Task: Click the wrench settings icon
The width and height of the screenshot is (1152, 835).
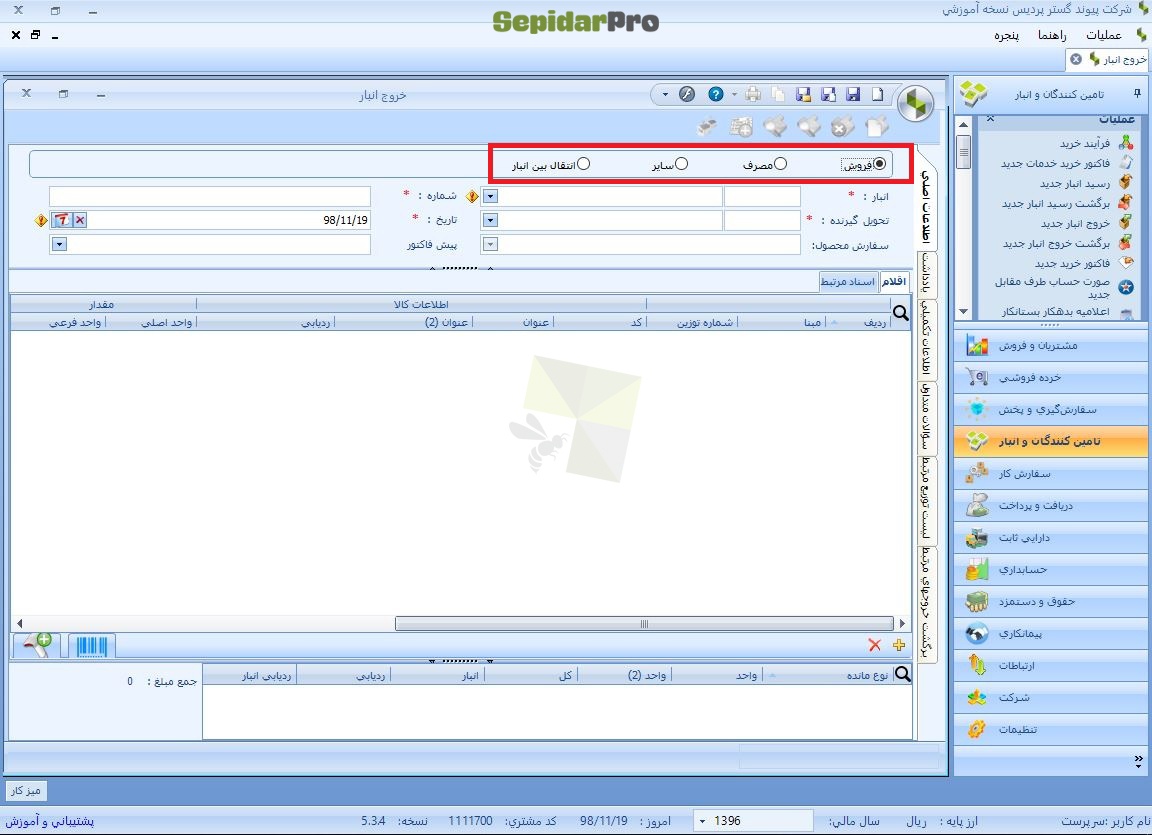Action: (x=687, y=94)
